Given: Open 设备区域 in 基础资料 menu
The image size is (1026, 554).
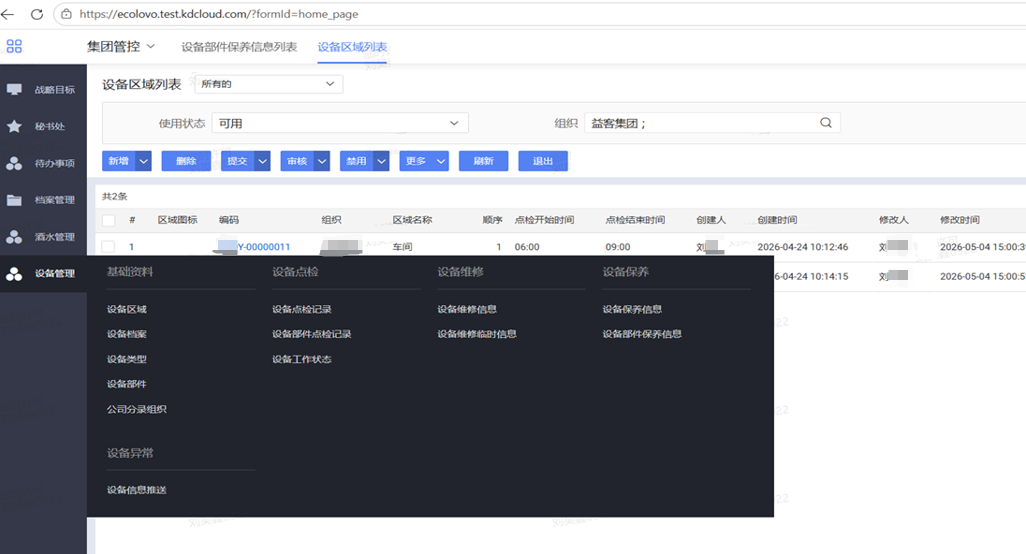Looking at the screenshot, I should click(127, 309).
